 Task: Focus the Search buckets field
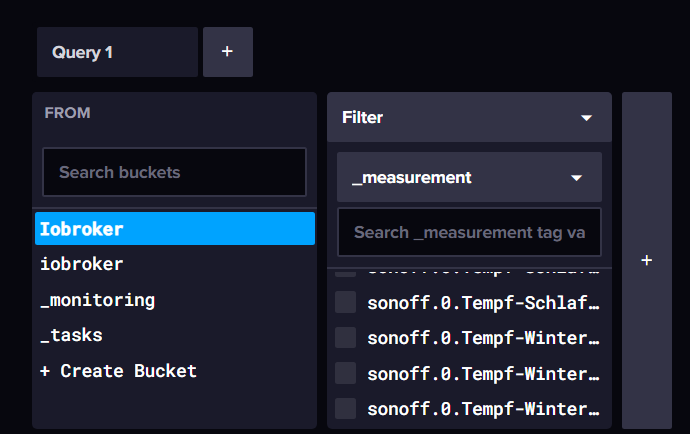click(x=174, y=172)
